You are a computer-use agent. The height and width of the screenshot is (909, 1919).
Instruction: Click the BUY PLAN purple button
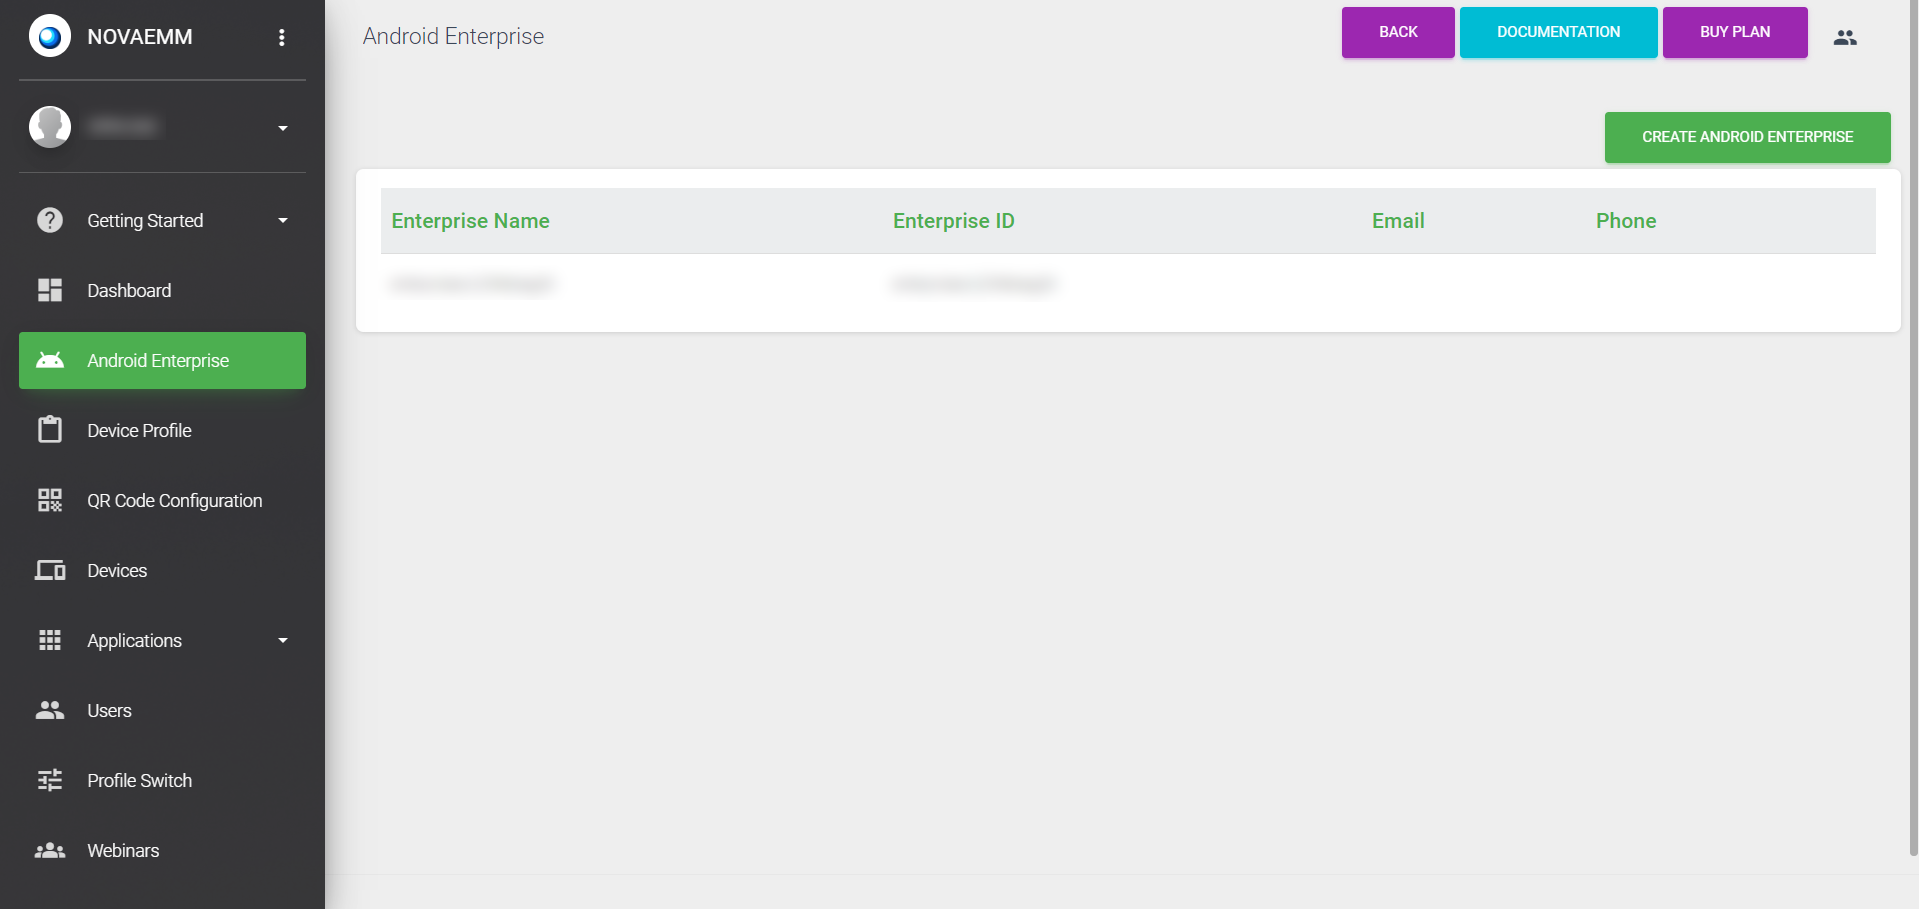coord(1734,32)
